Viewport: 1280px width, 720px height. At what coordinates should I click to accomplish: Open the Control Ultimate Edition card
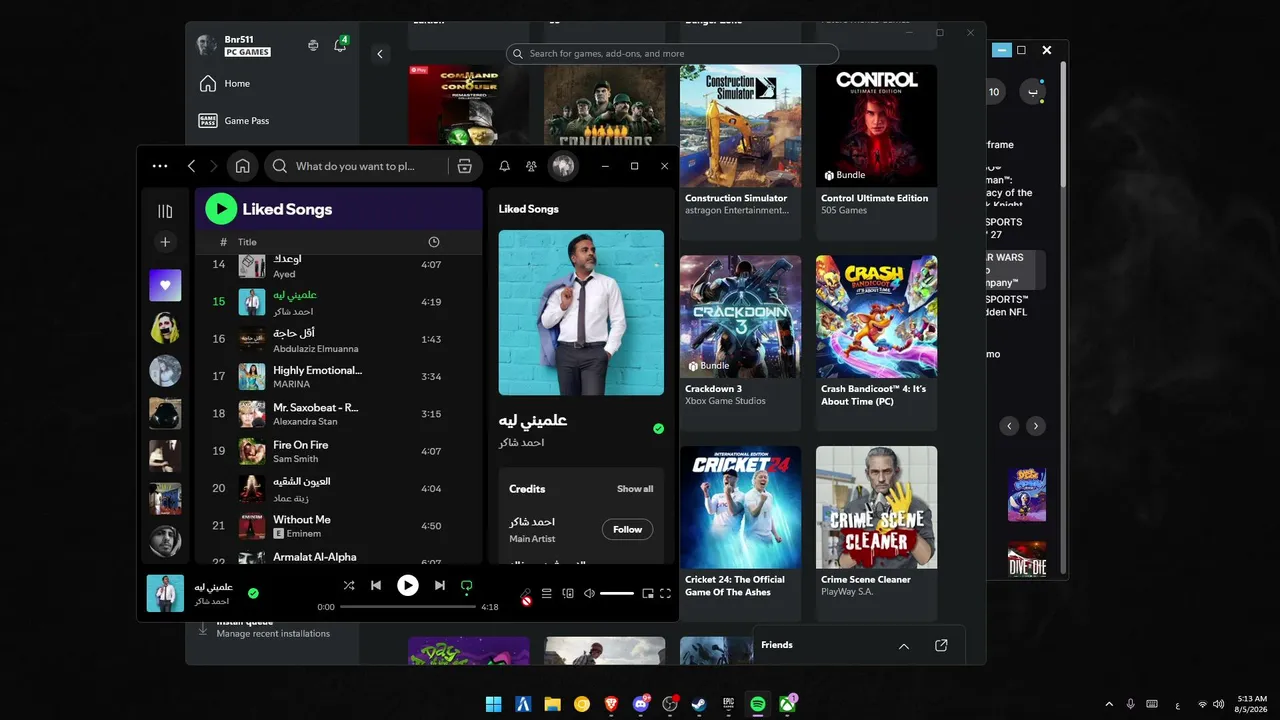point(876,152)
